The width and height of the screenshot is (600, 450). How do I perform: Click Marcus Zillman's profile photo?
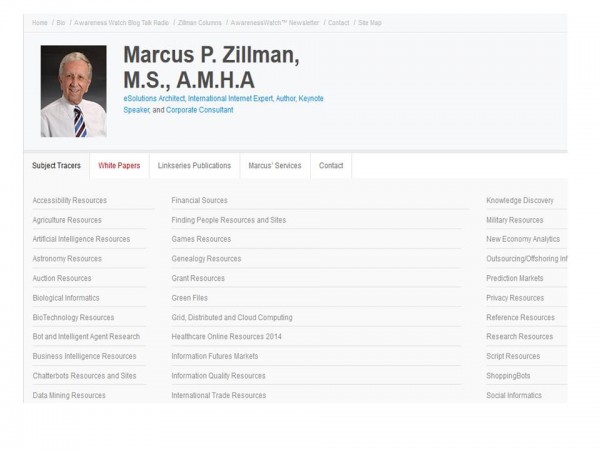click(73, 91)
